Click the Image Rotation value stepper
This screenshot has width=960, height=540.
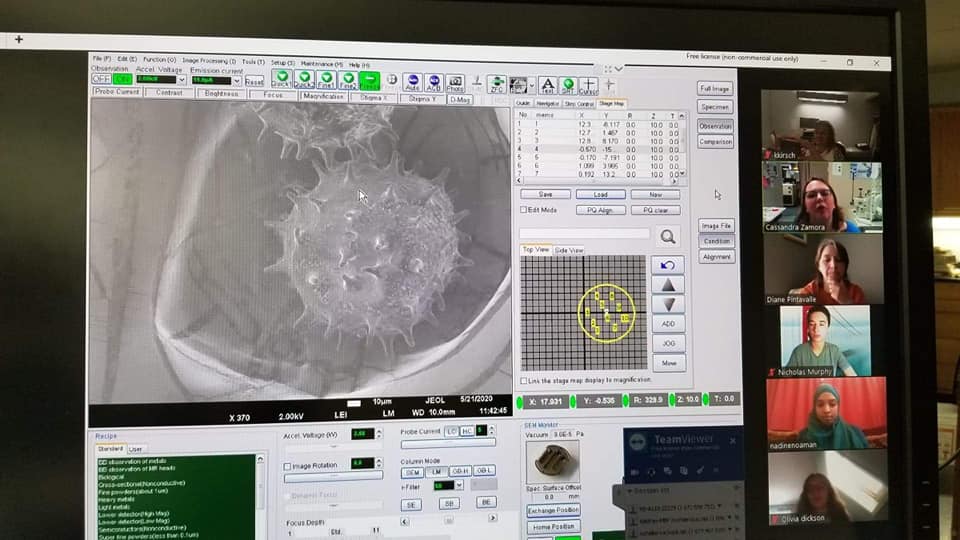pos(379,463)
